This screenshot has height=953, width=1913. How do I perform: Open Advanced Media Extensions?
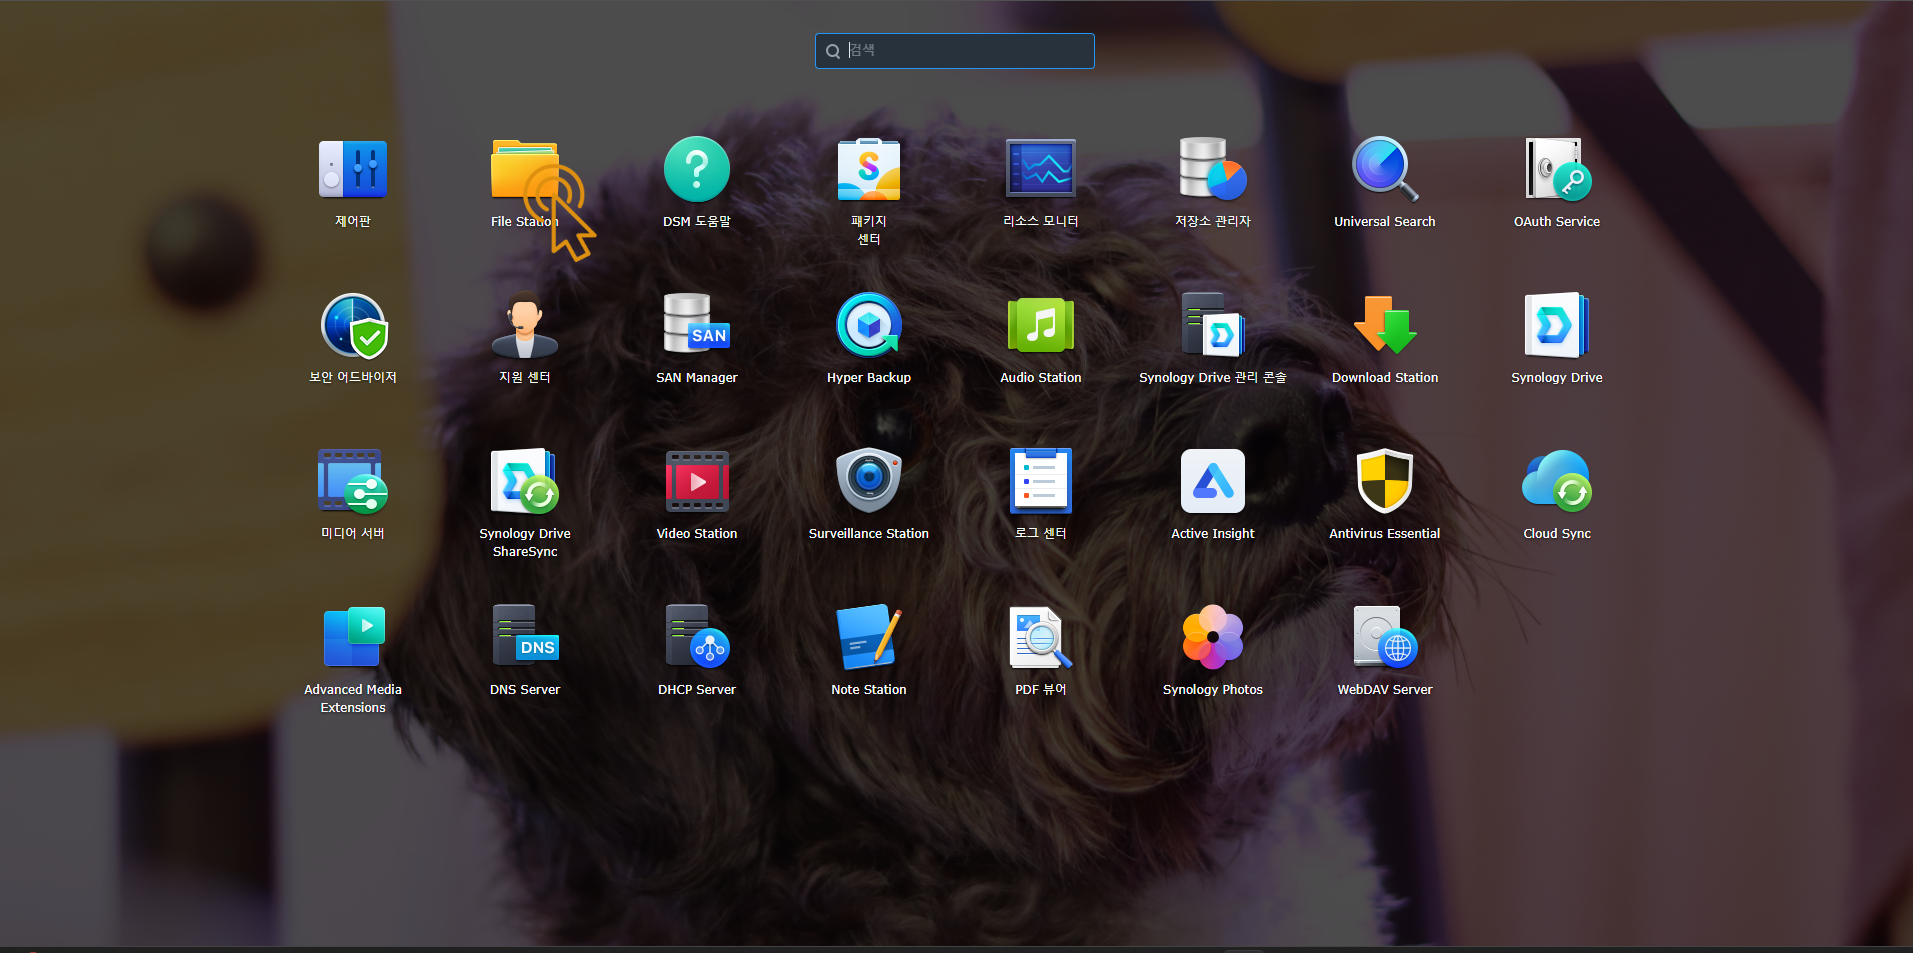point(353,637)
